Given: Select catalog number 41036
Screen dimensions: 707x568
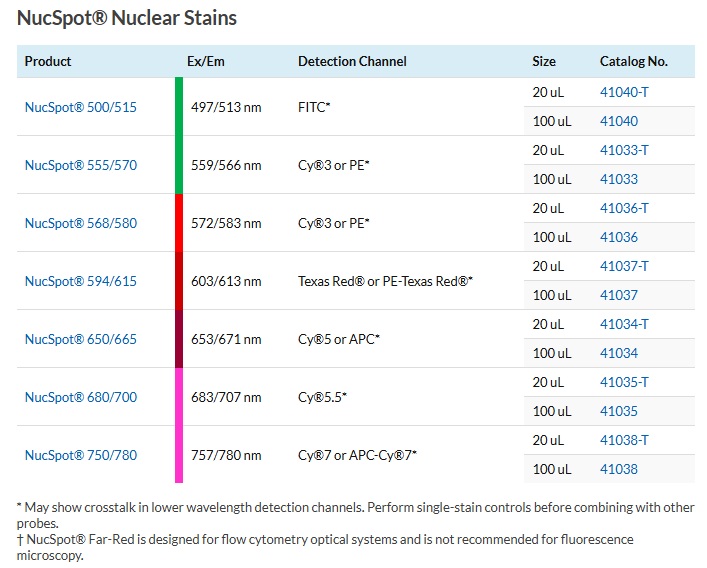Looking at the screenshot, I should coord(619,237).
